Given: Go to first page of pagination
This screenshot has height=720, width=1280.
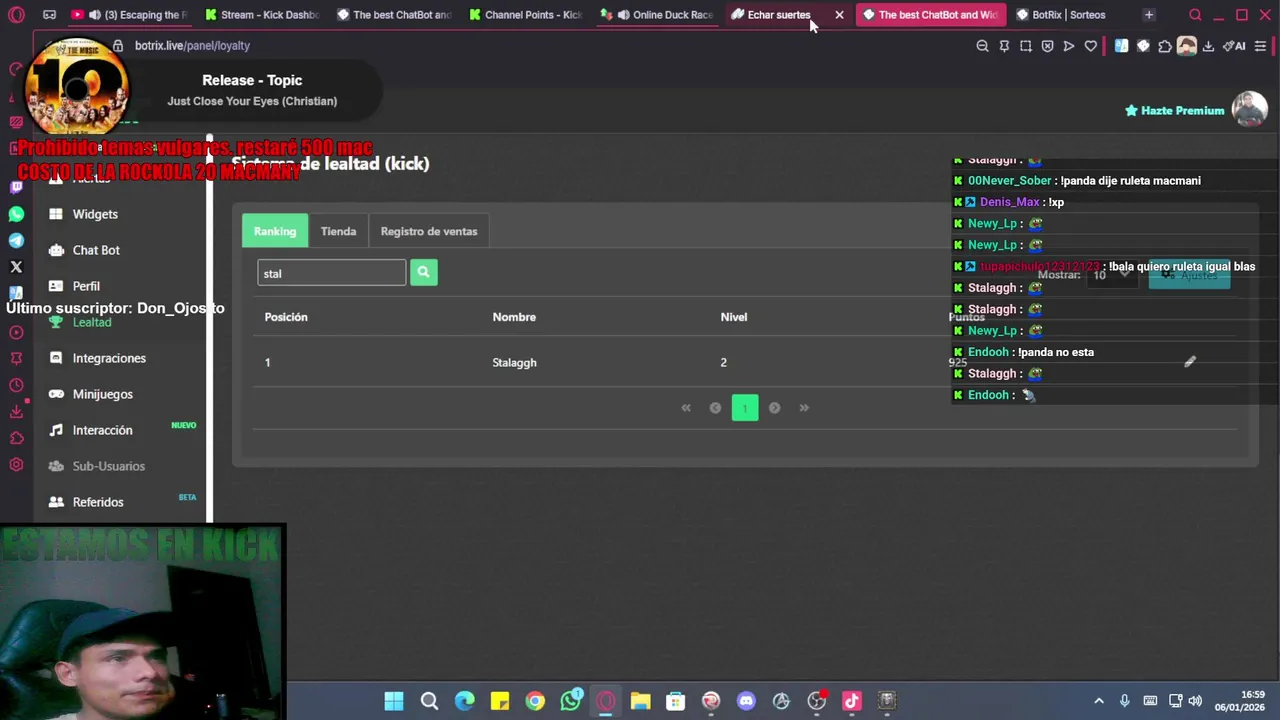Looking at the screenshot, I should click(x=686, y=407).
